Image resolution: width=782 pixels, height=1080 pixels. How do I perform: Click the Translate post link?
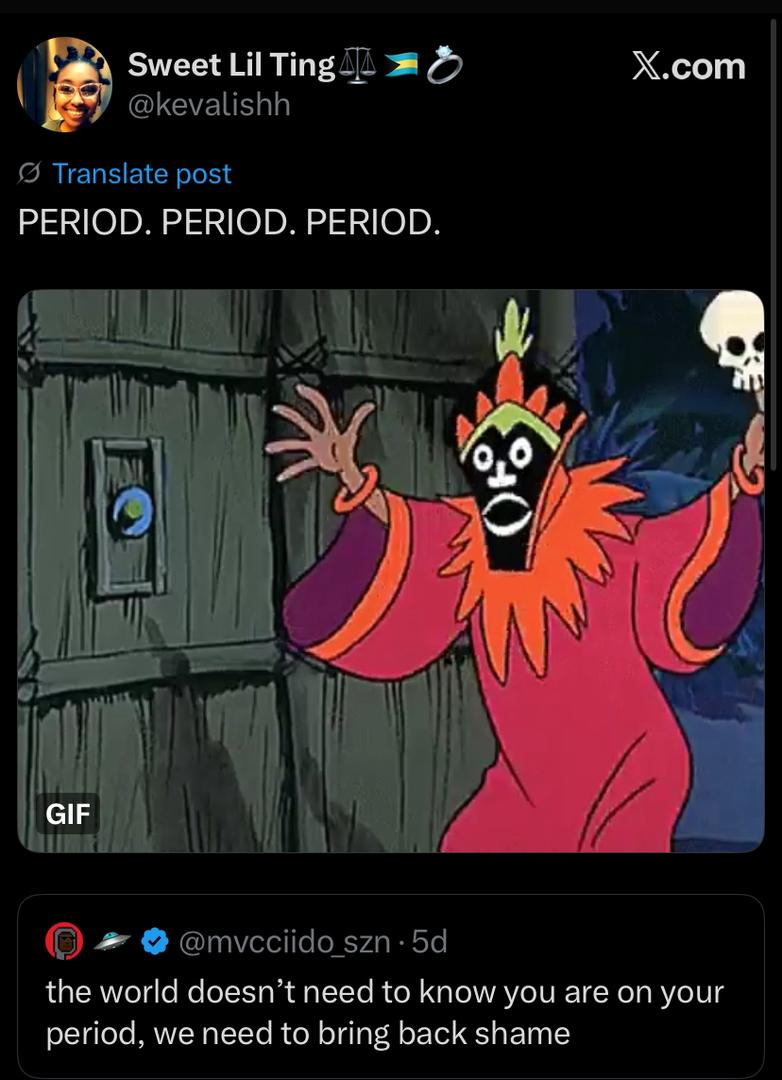pyautogui.click(x=142, y=174)
